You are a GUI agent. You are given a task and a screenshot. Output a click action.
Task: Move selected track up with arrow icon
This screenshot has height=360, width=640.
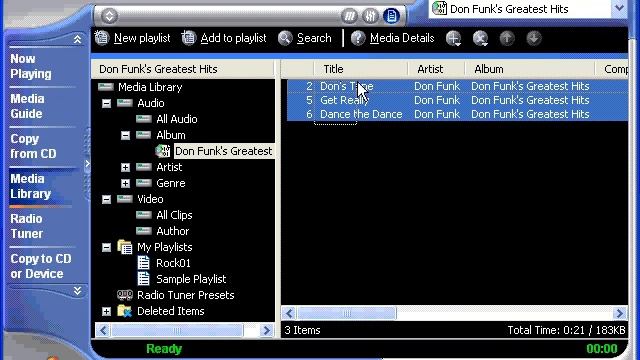(507, 38)
